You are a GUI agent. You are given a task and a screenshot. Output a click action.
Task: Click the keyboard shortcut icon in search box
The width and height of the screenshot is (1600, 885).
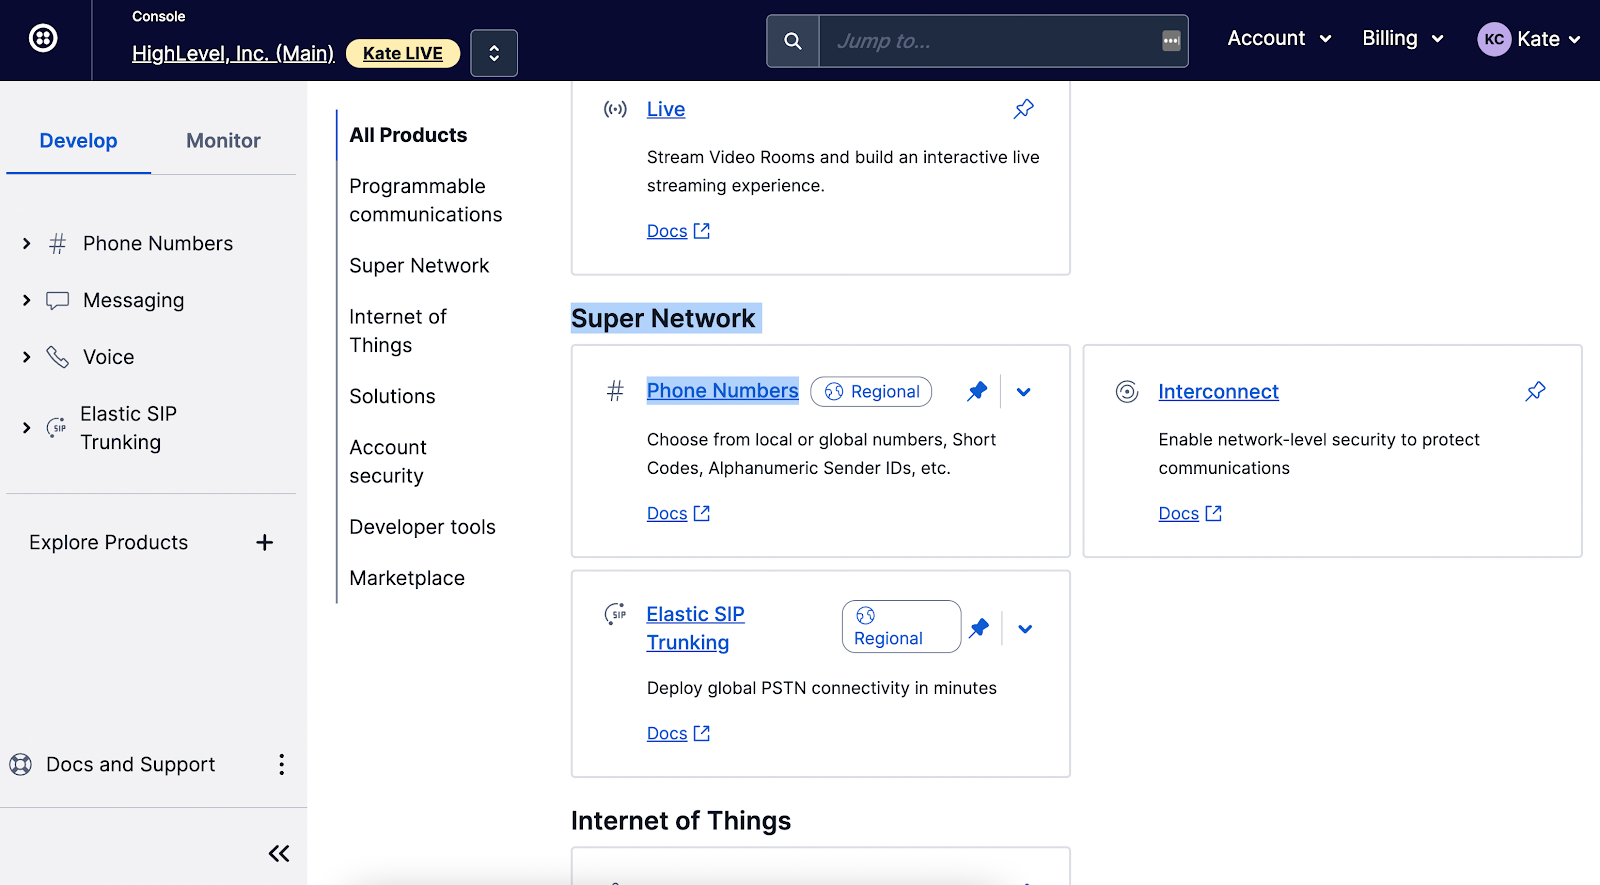(x=1171, y=41)
